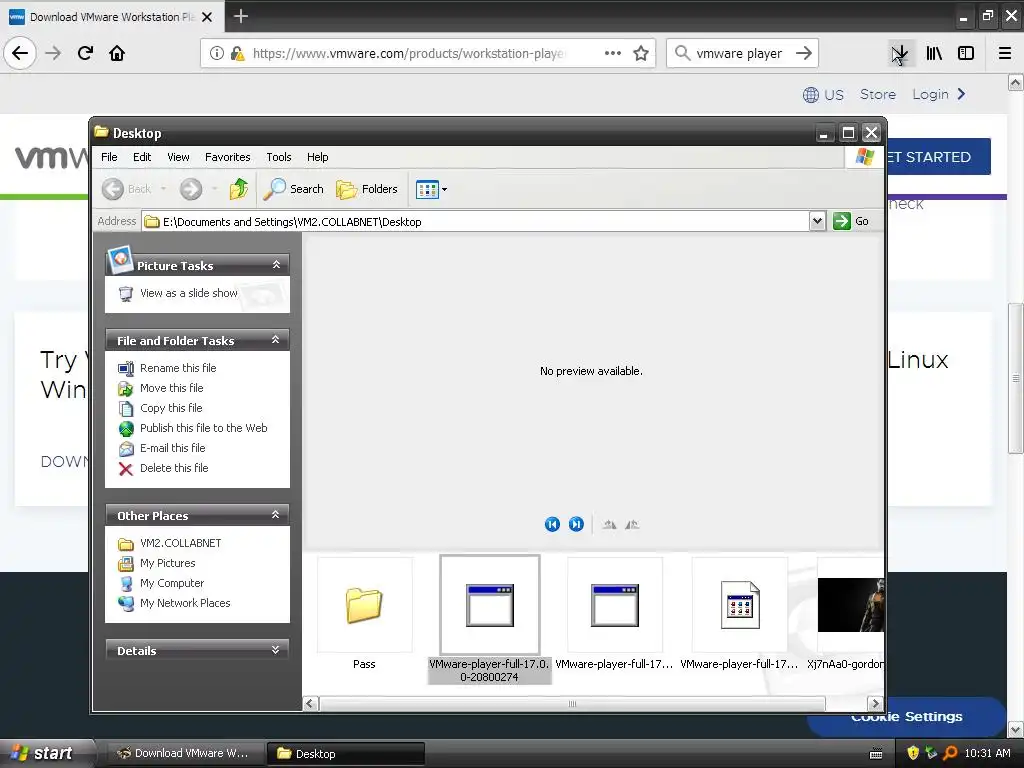
Task: Open the Store link on VMware page
Action: click(x=878, y=94)
